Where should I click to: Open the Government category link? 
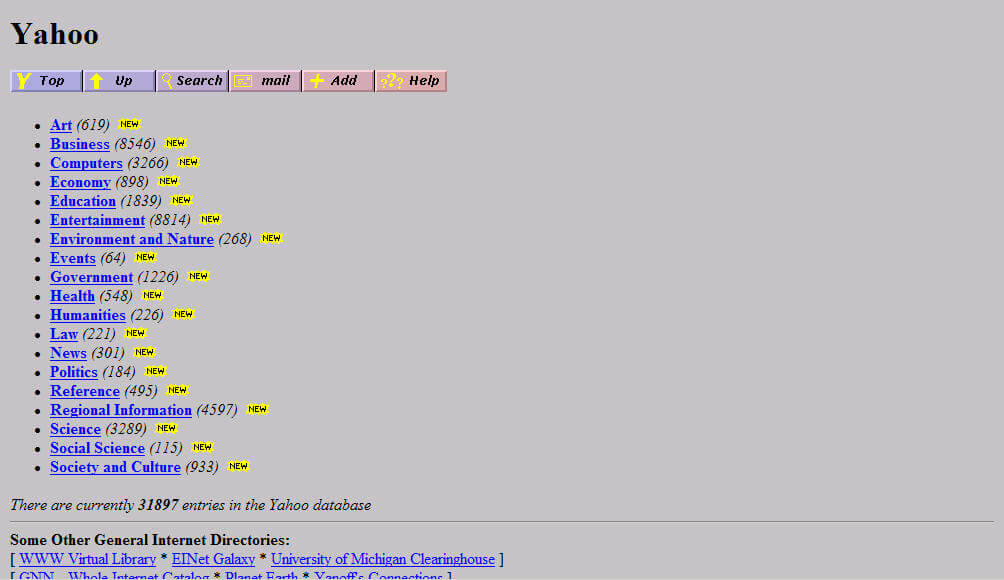(x=91, y=277)
